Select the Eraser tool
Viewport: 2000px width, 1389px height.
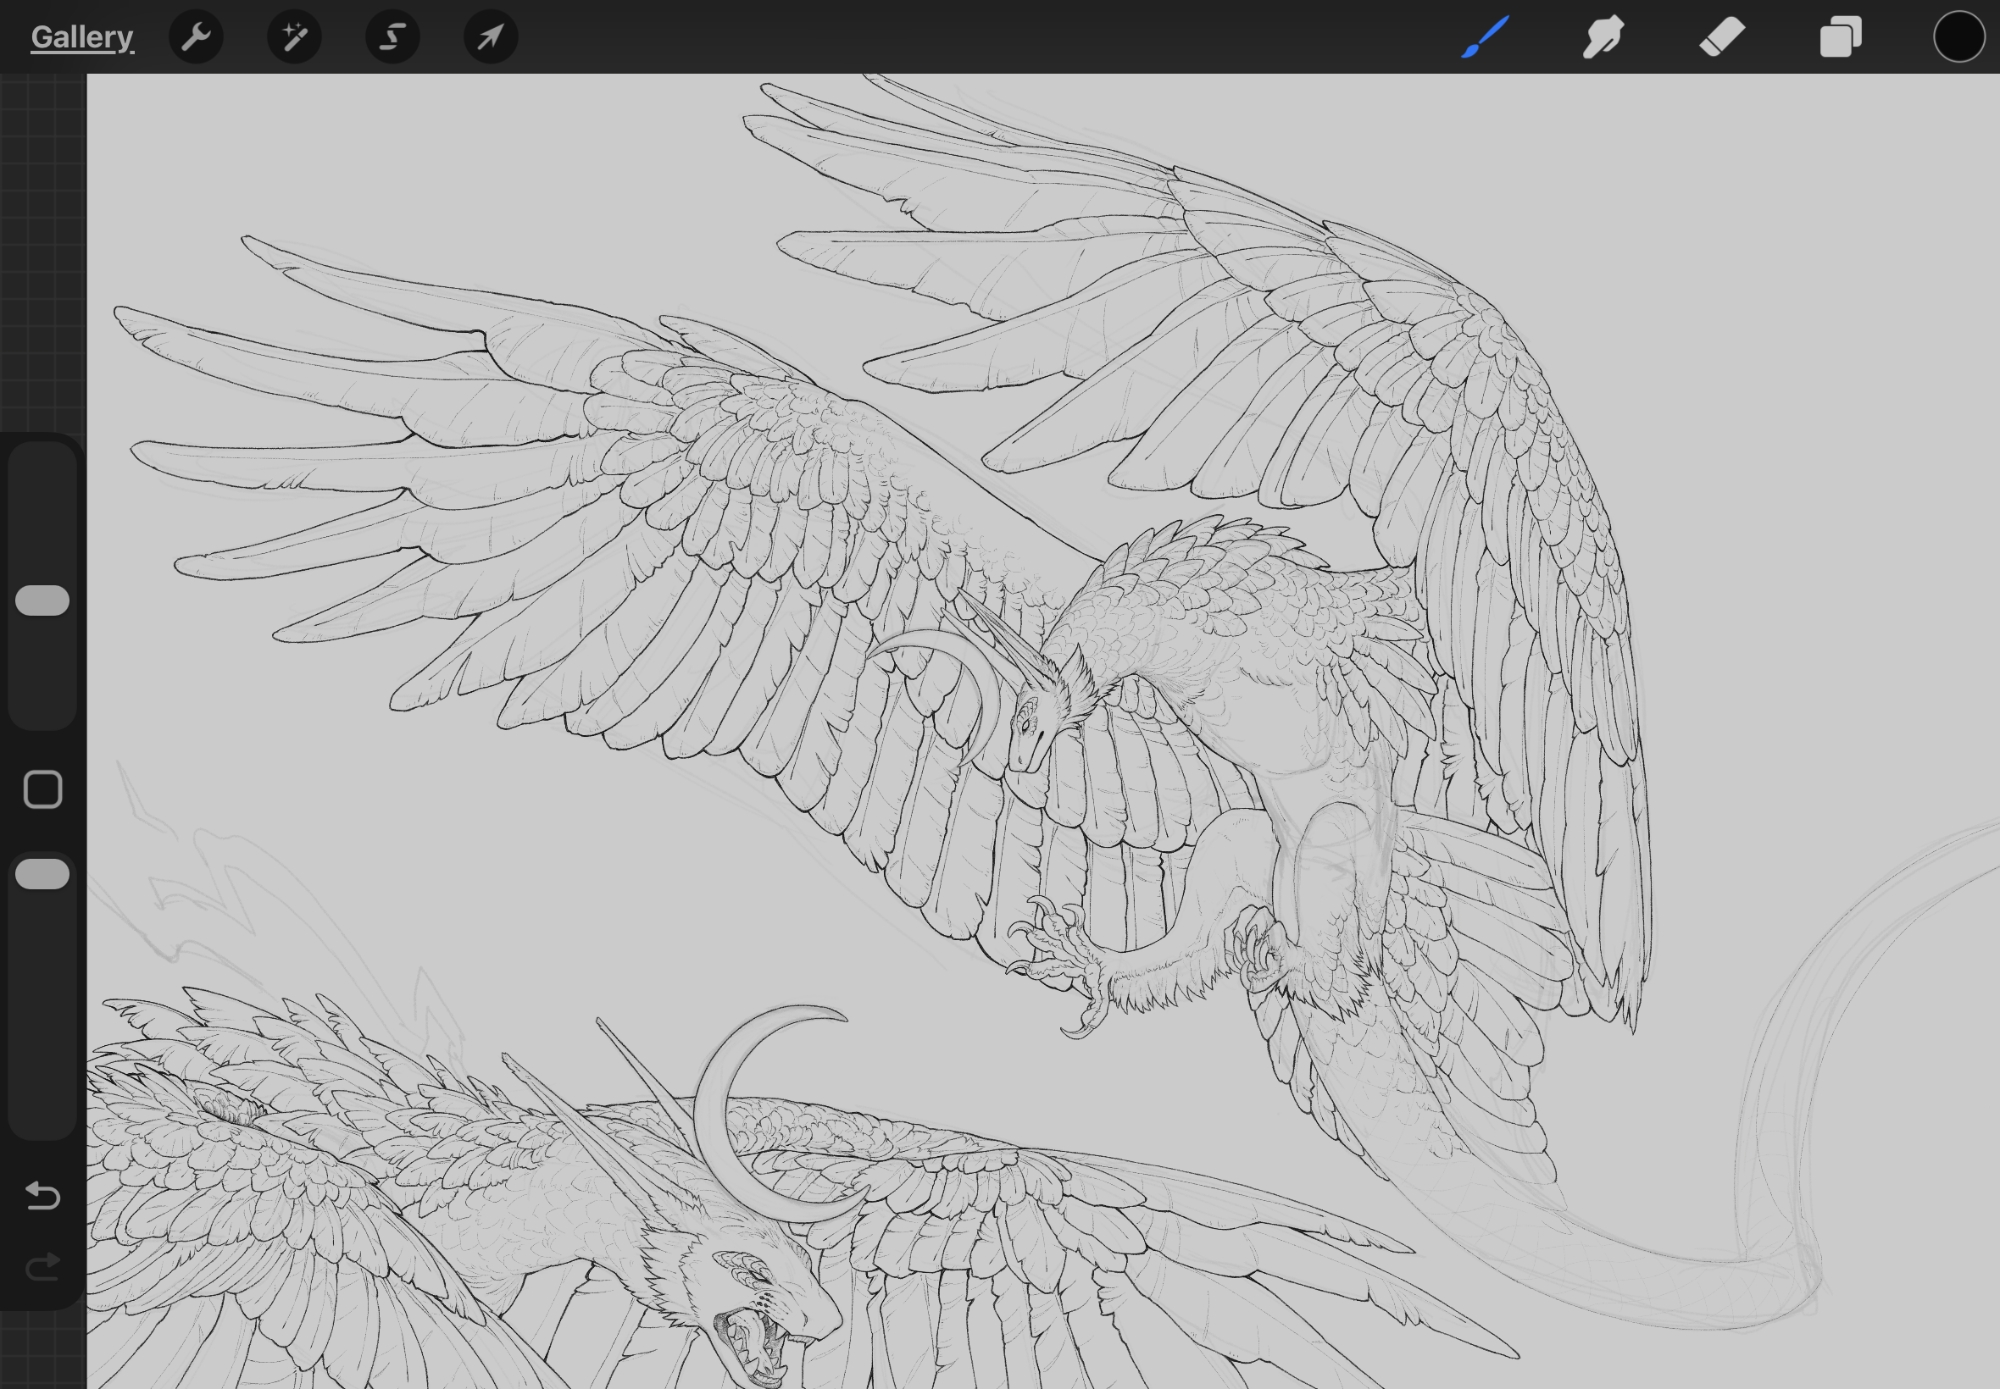click(1721, 38)
